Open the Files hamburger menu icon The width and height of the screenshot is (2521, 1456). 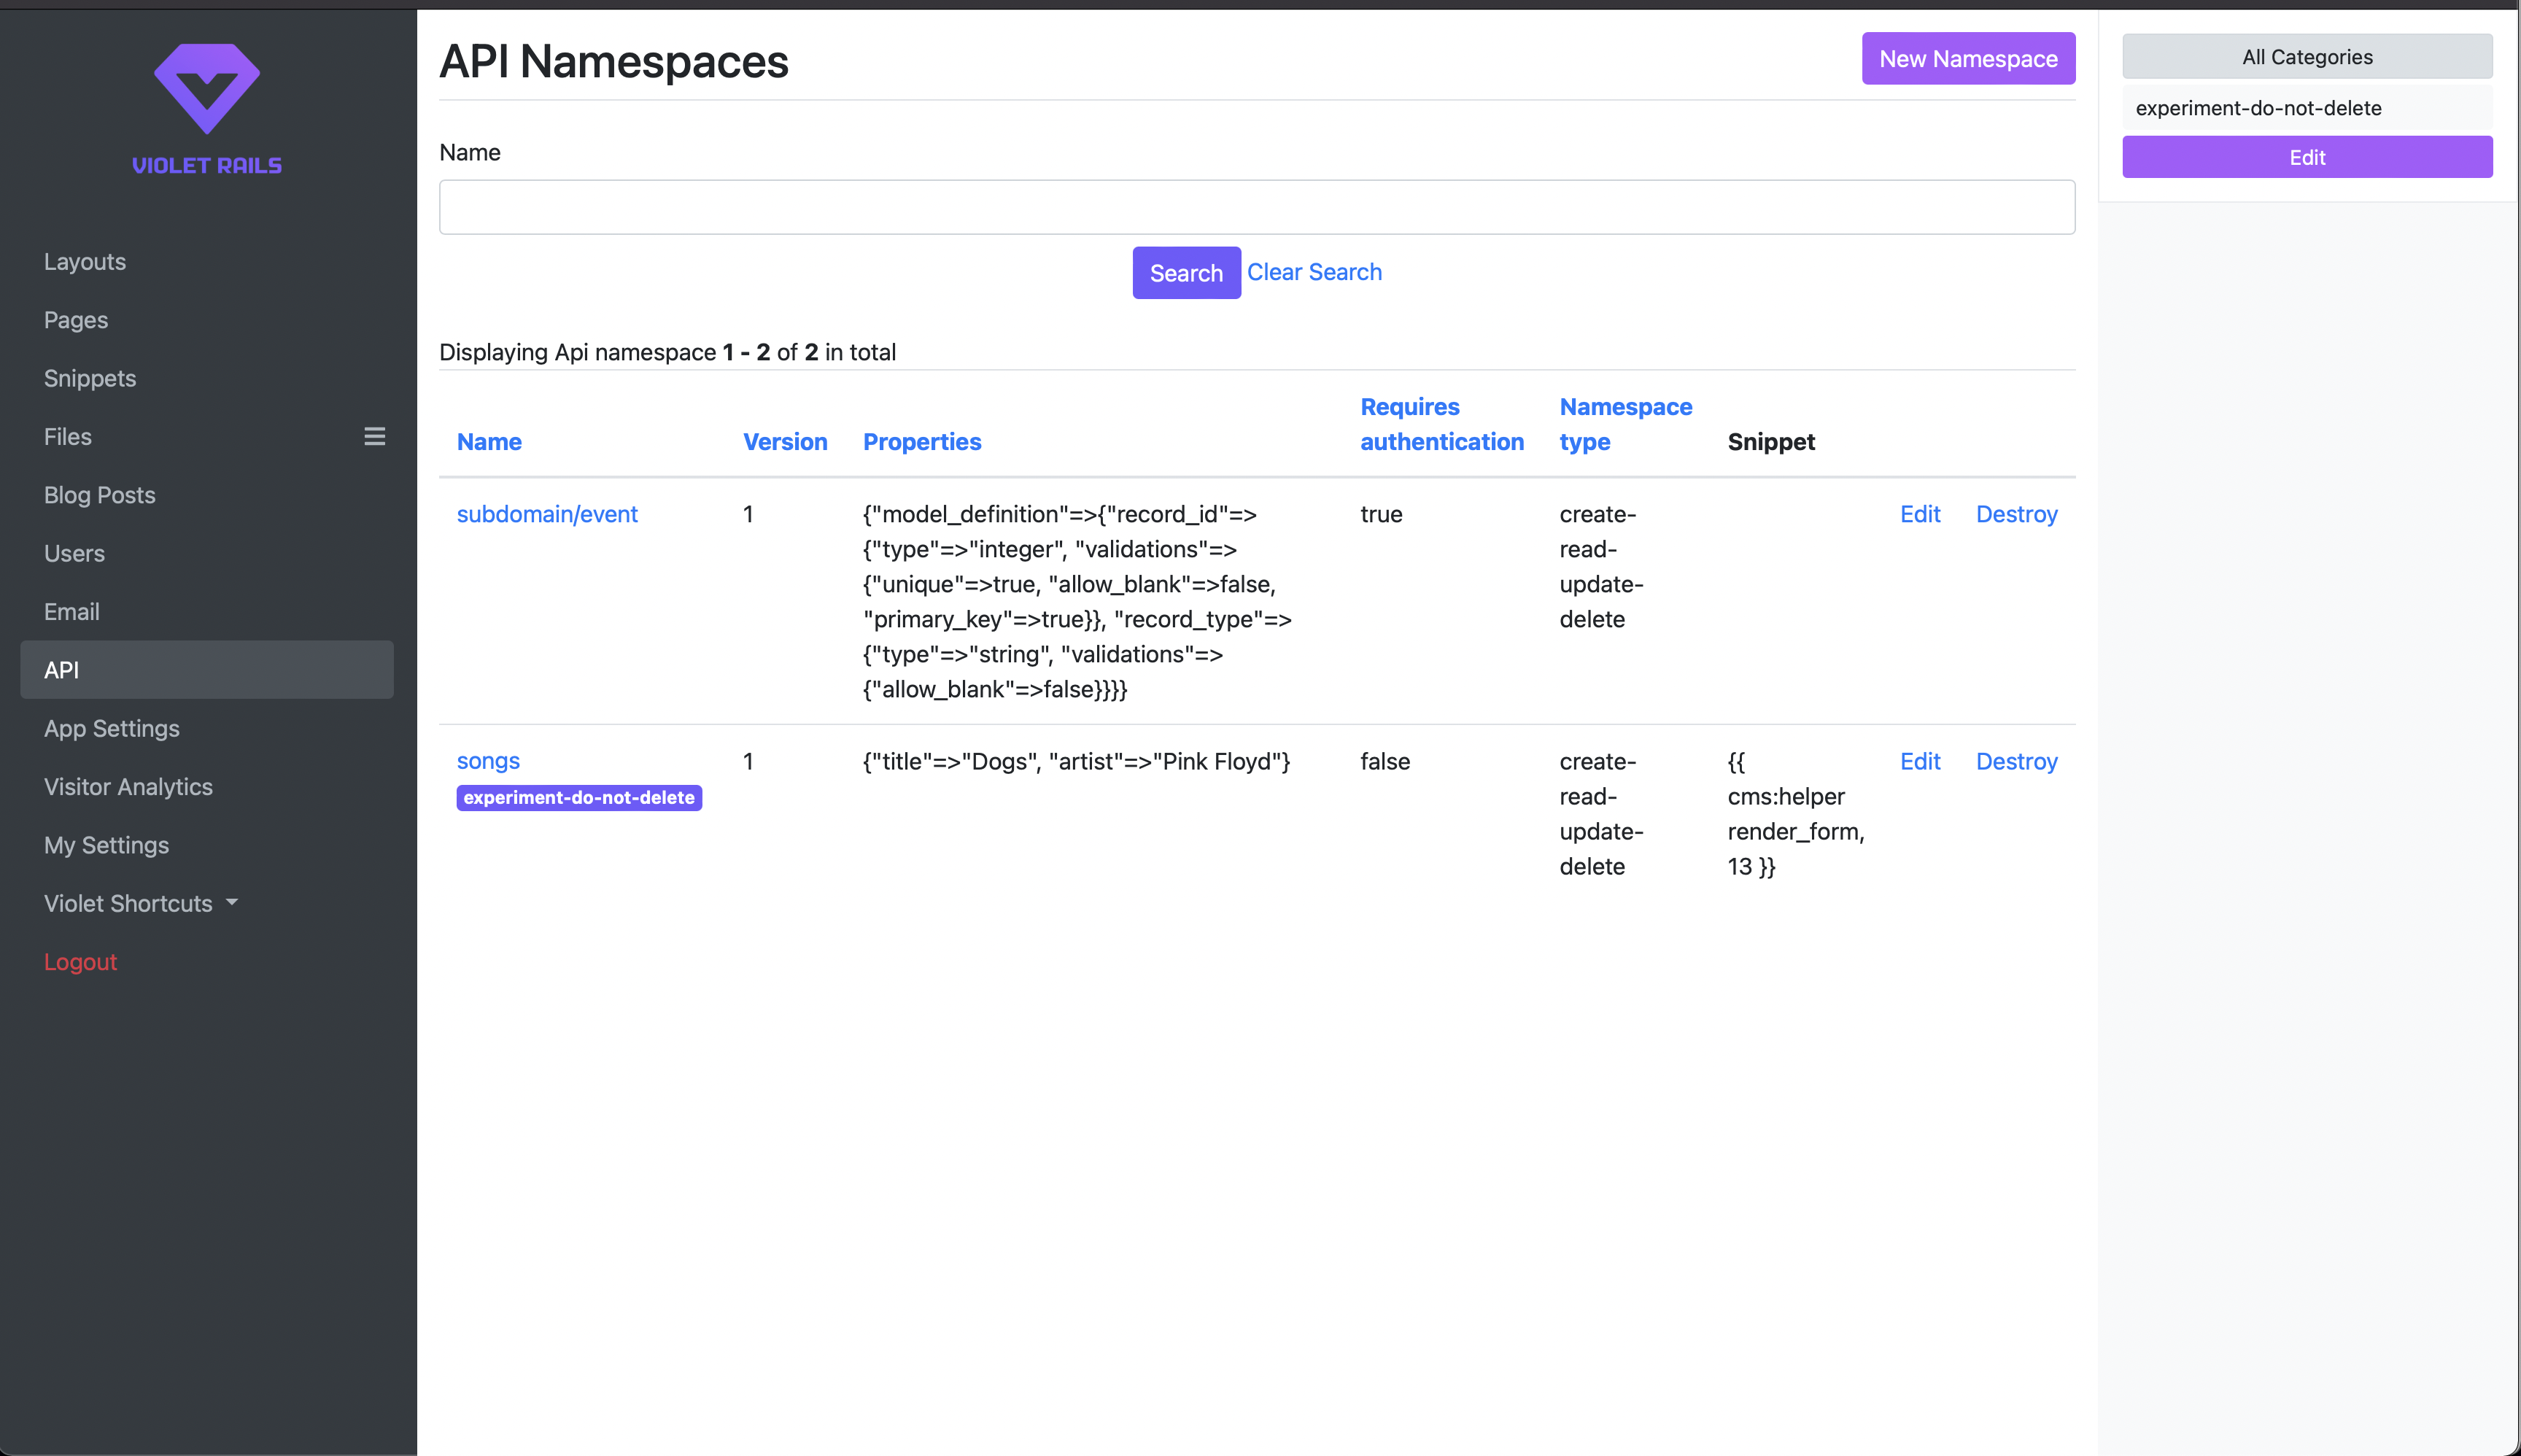point(374,436)
